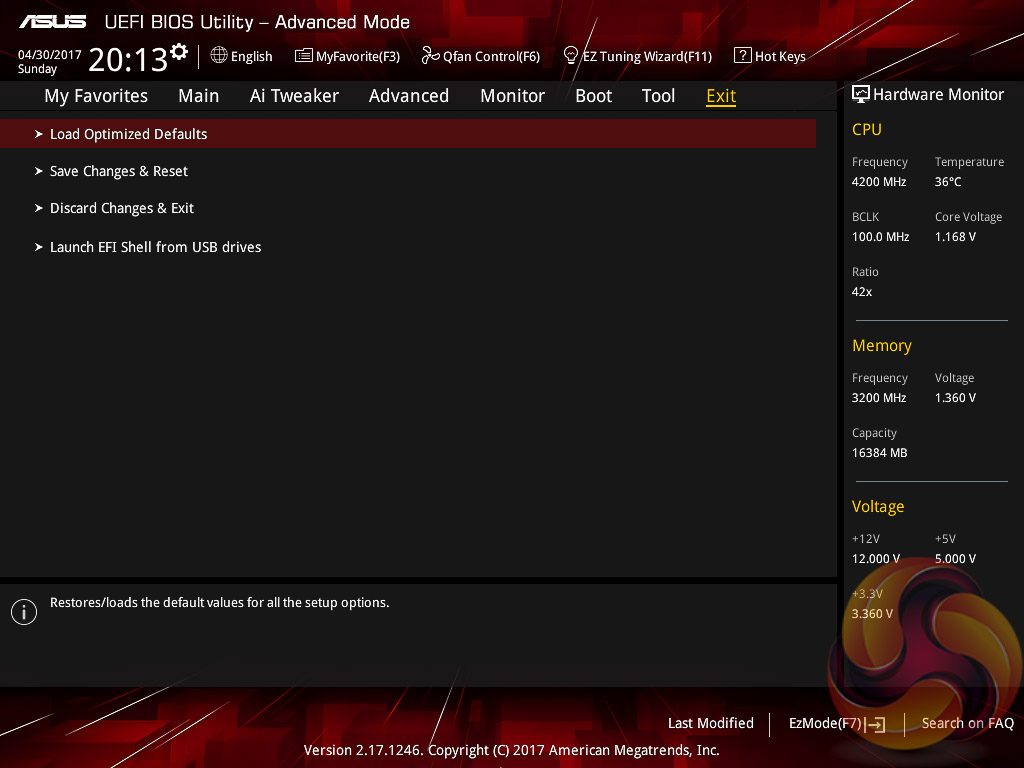
Task: Switch to the Main tab
Action: pyautogui.click(x=199, y=96)
